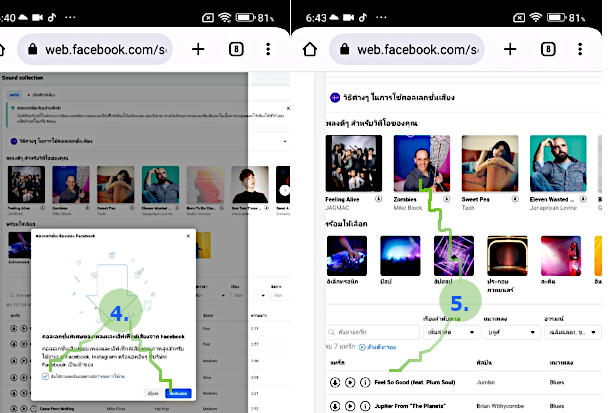
Task: Open a new tab in right browser
Action: pyautogui.click(x=510, y=49)
